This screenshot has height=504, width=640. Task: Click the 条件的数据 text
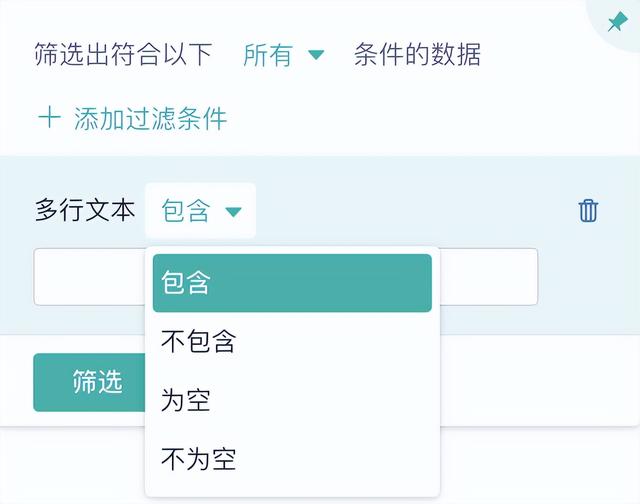(417, 55)
